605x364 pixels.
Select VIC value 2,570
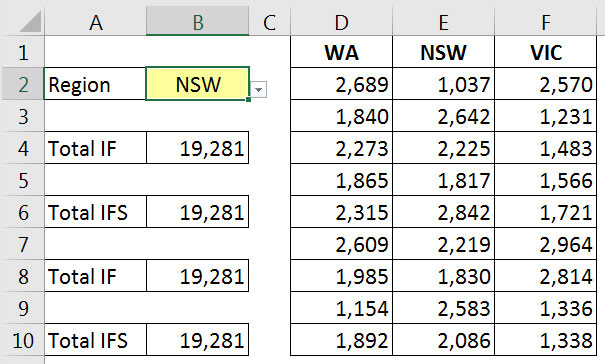[x=546, y=84]
